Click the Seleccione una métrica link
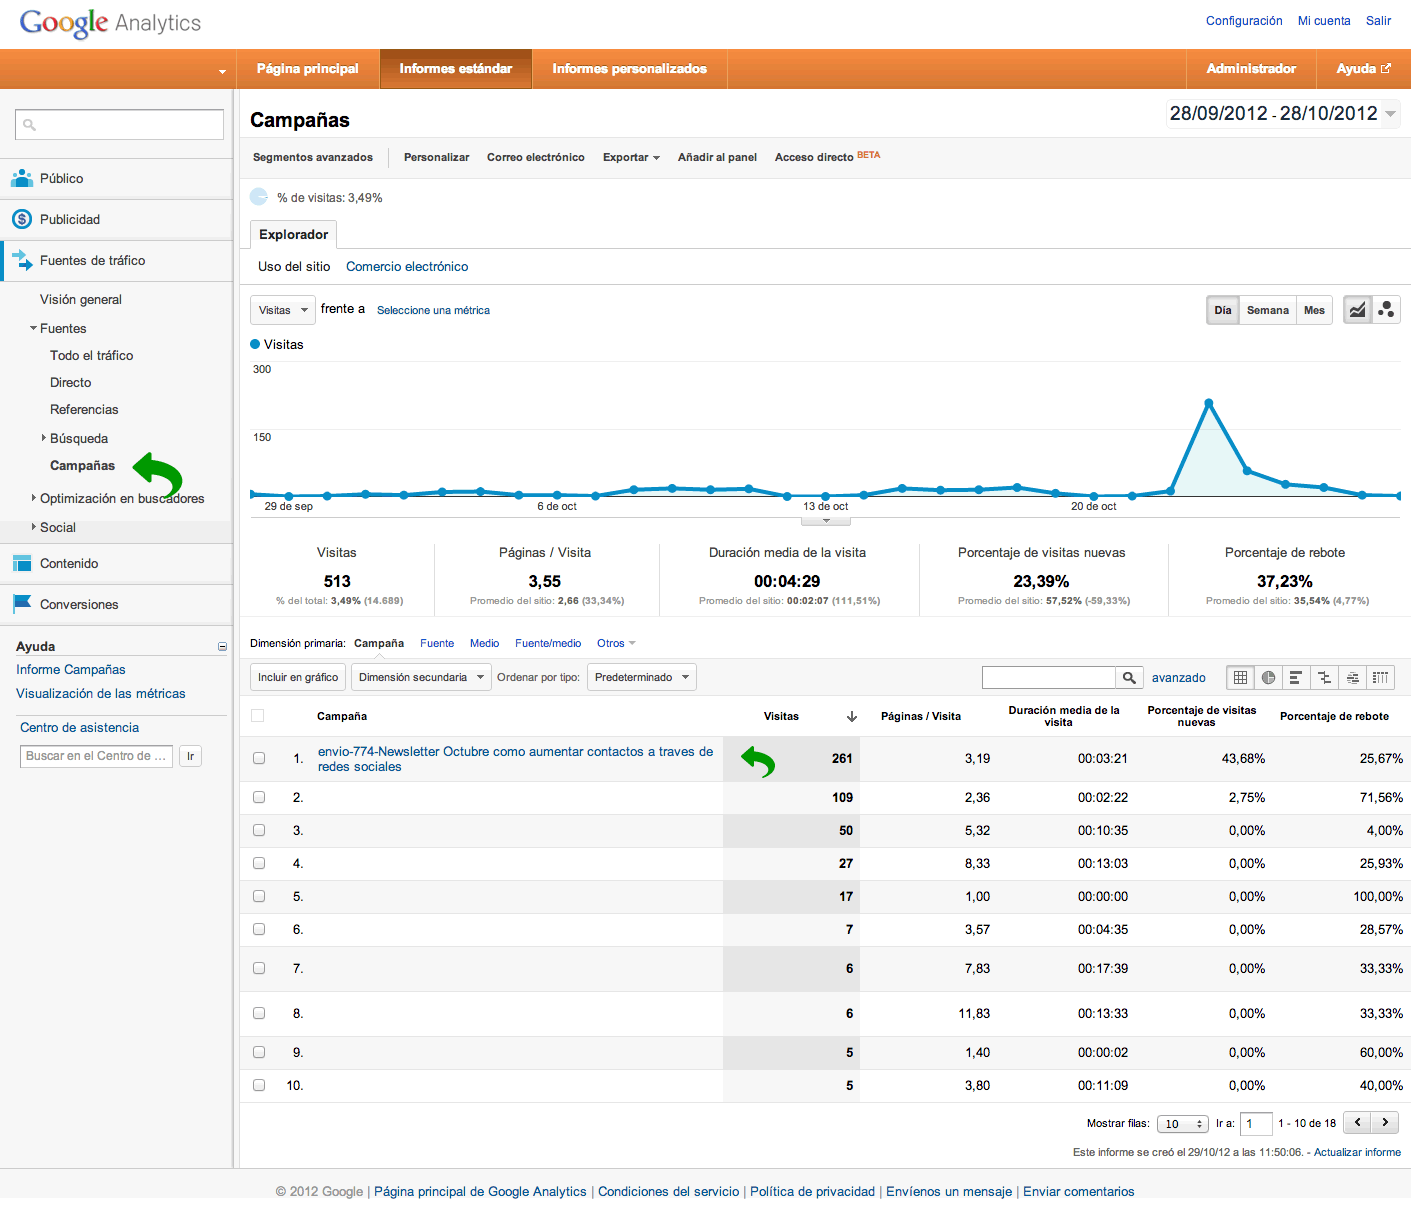 point(433,310)
